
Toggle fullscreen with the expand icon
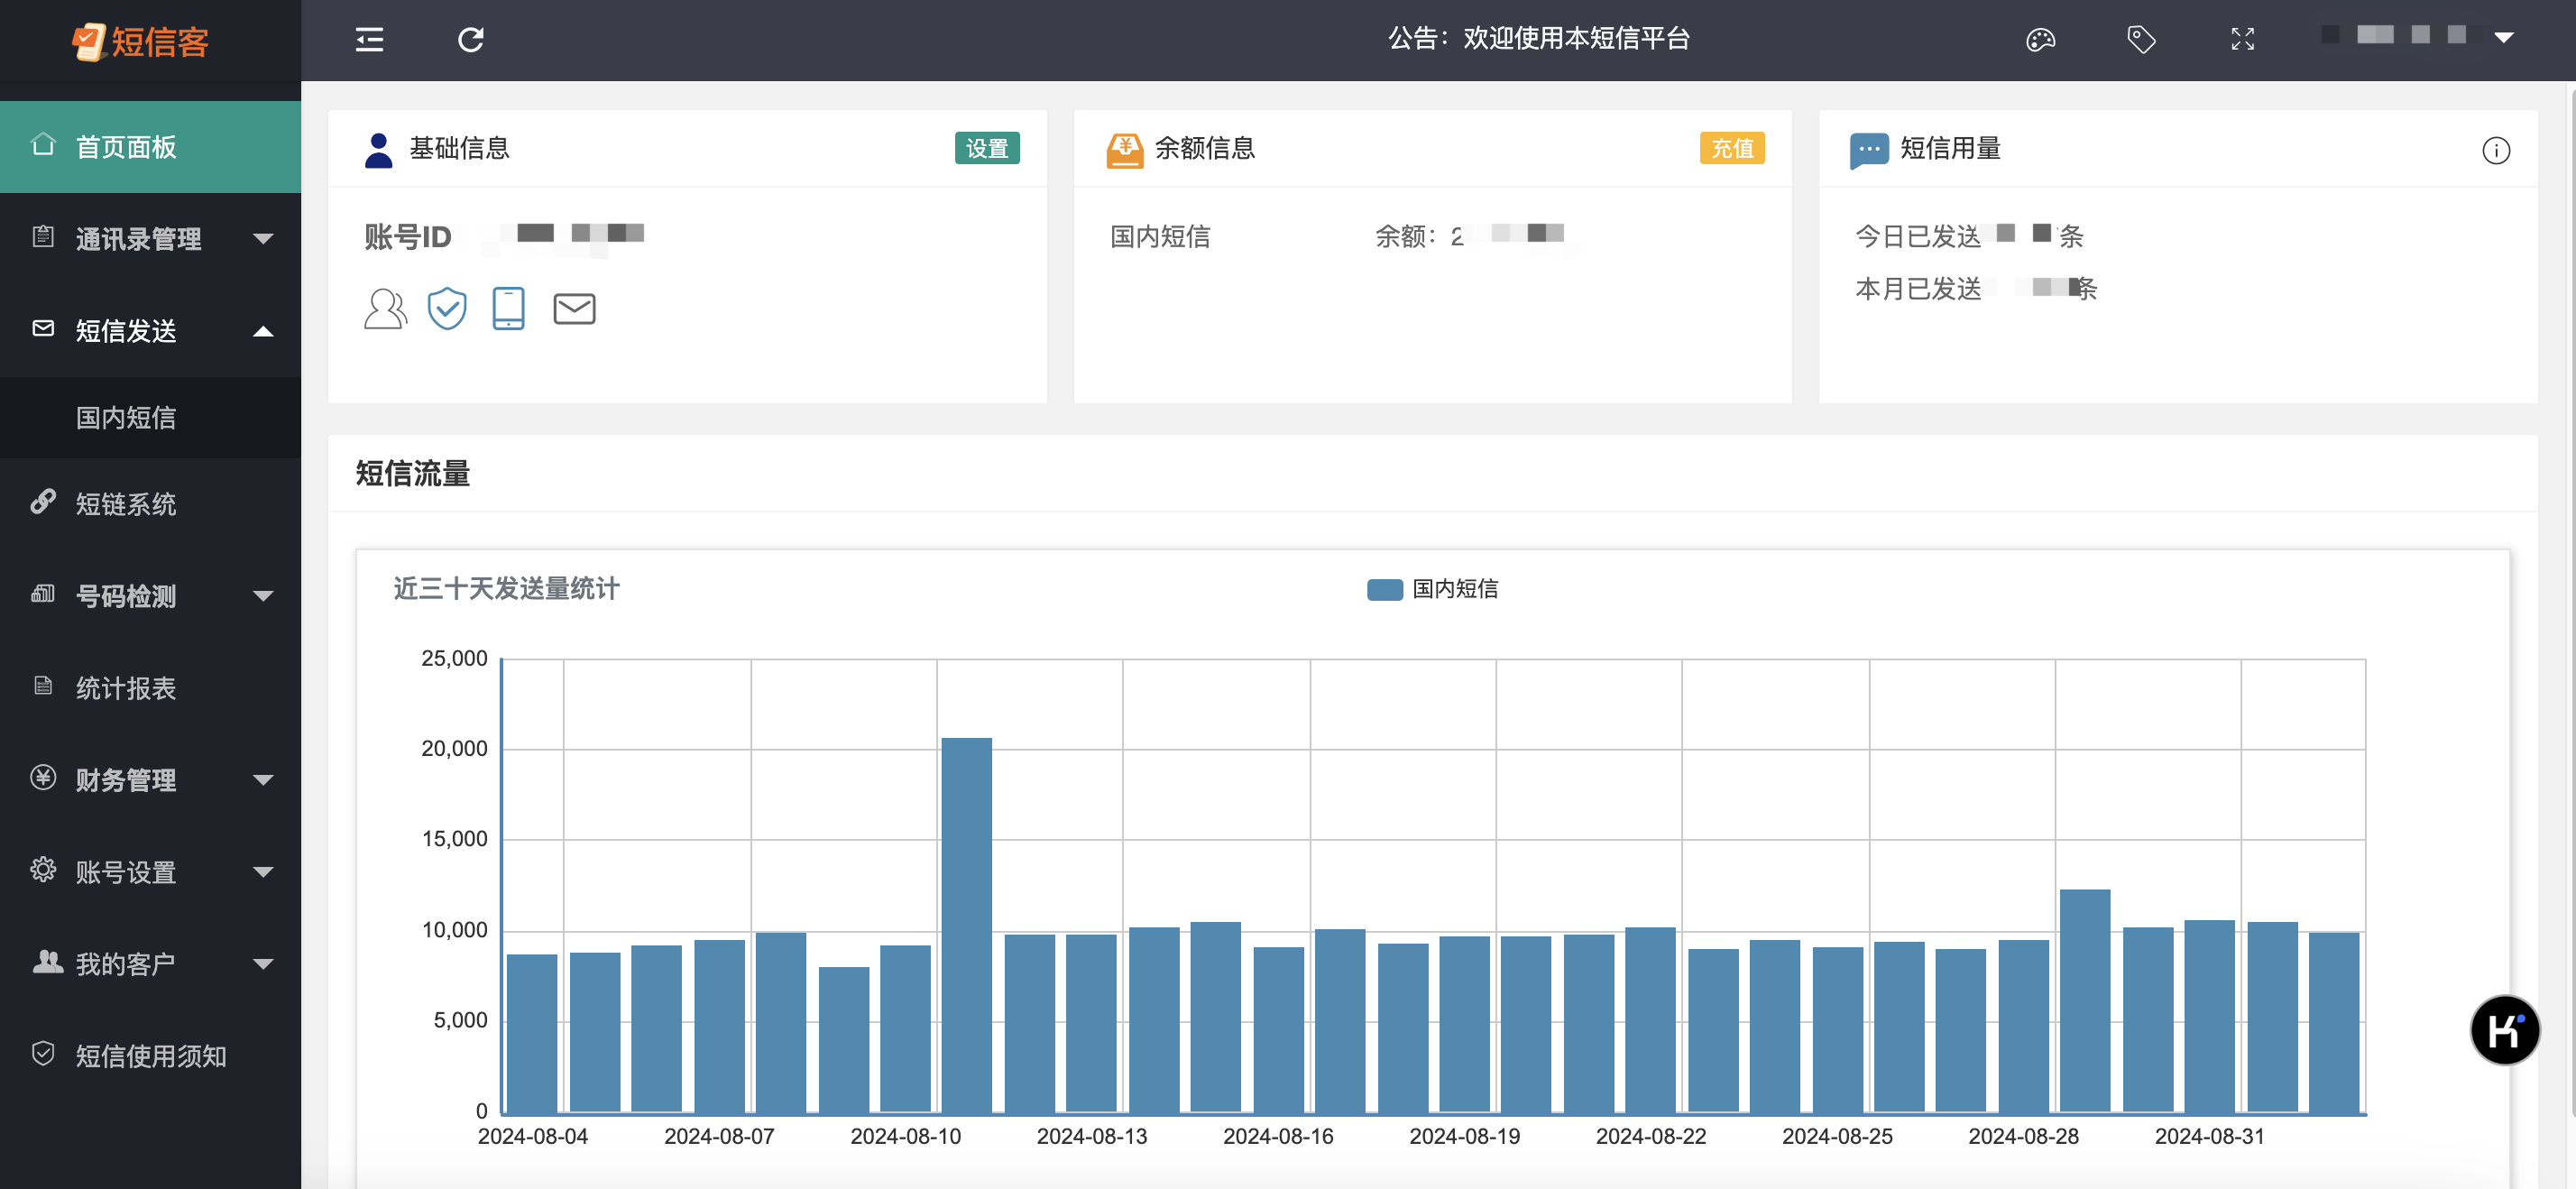point(2242,40)
